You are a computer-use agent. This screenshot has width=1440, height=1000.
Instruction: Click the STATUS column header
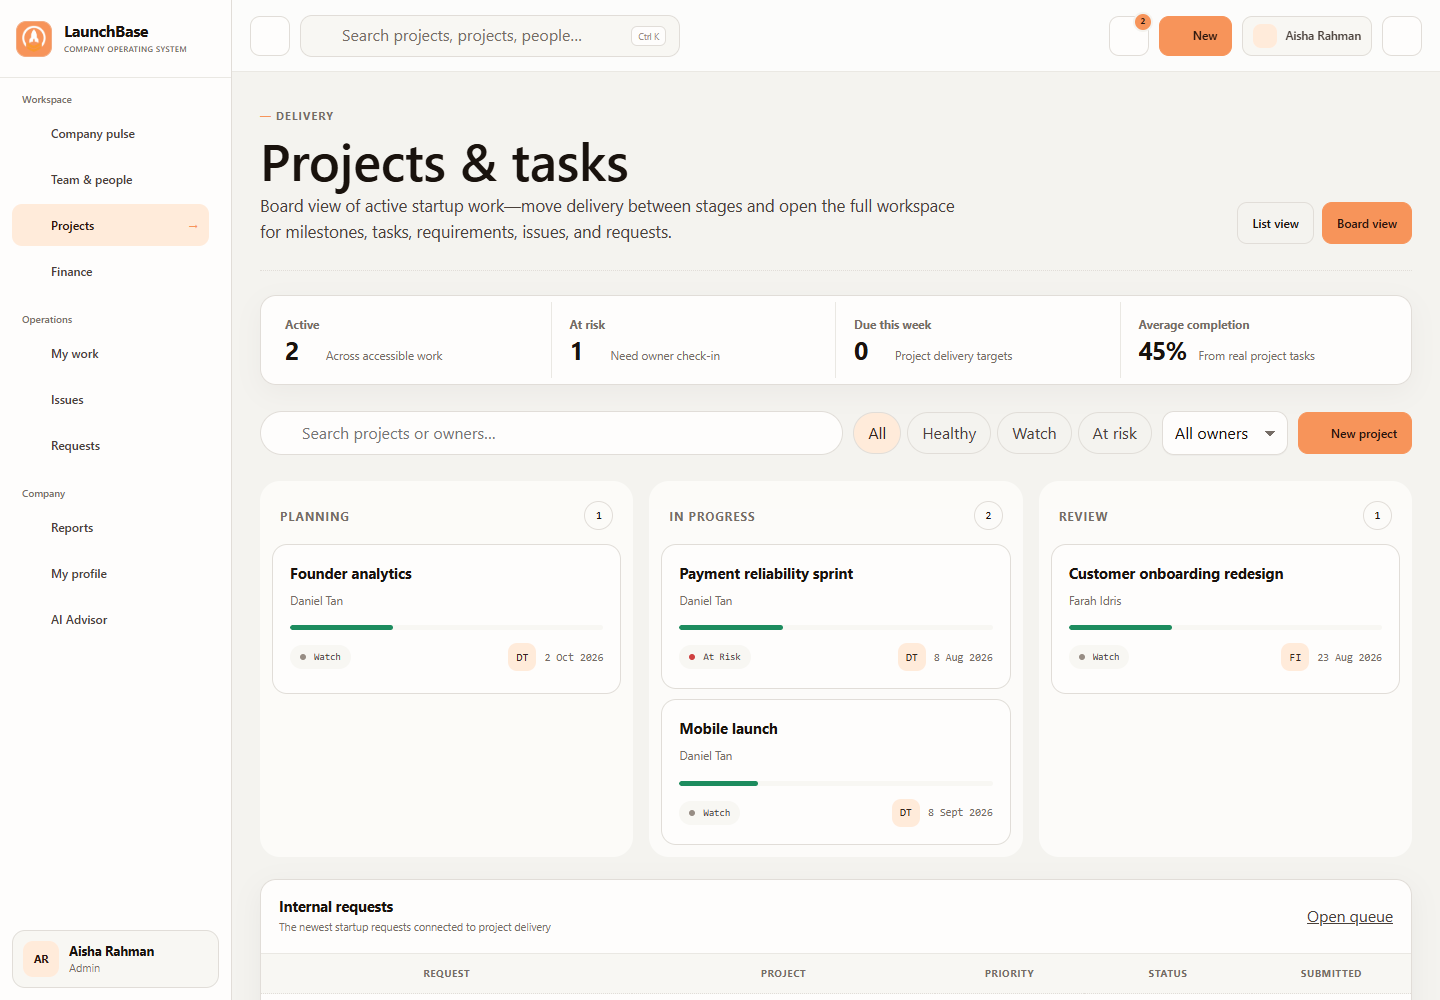point(1167,973)
